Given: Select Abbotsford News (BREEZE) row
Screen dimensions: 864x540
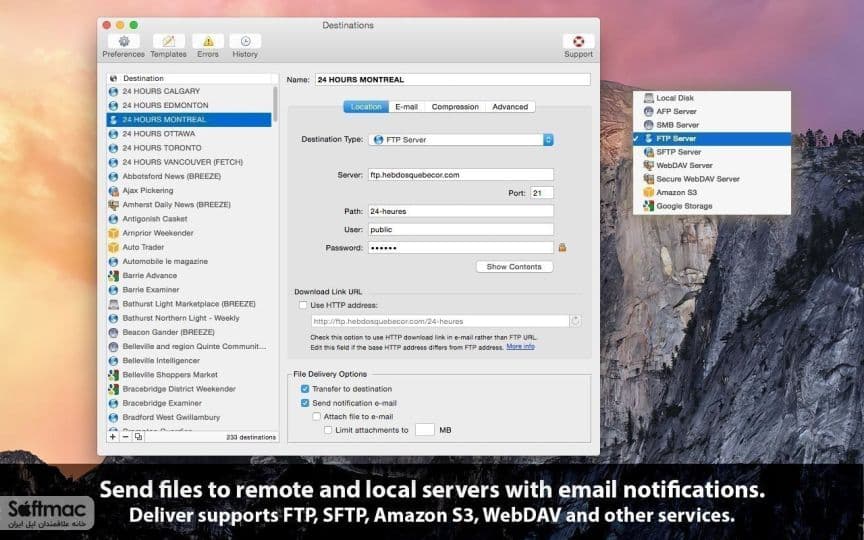Looking at the screenshot, I should 189,176.
